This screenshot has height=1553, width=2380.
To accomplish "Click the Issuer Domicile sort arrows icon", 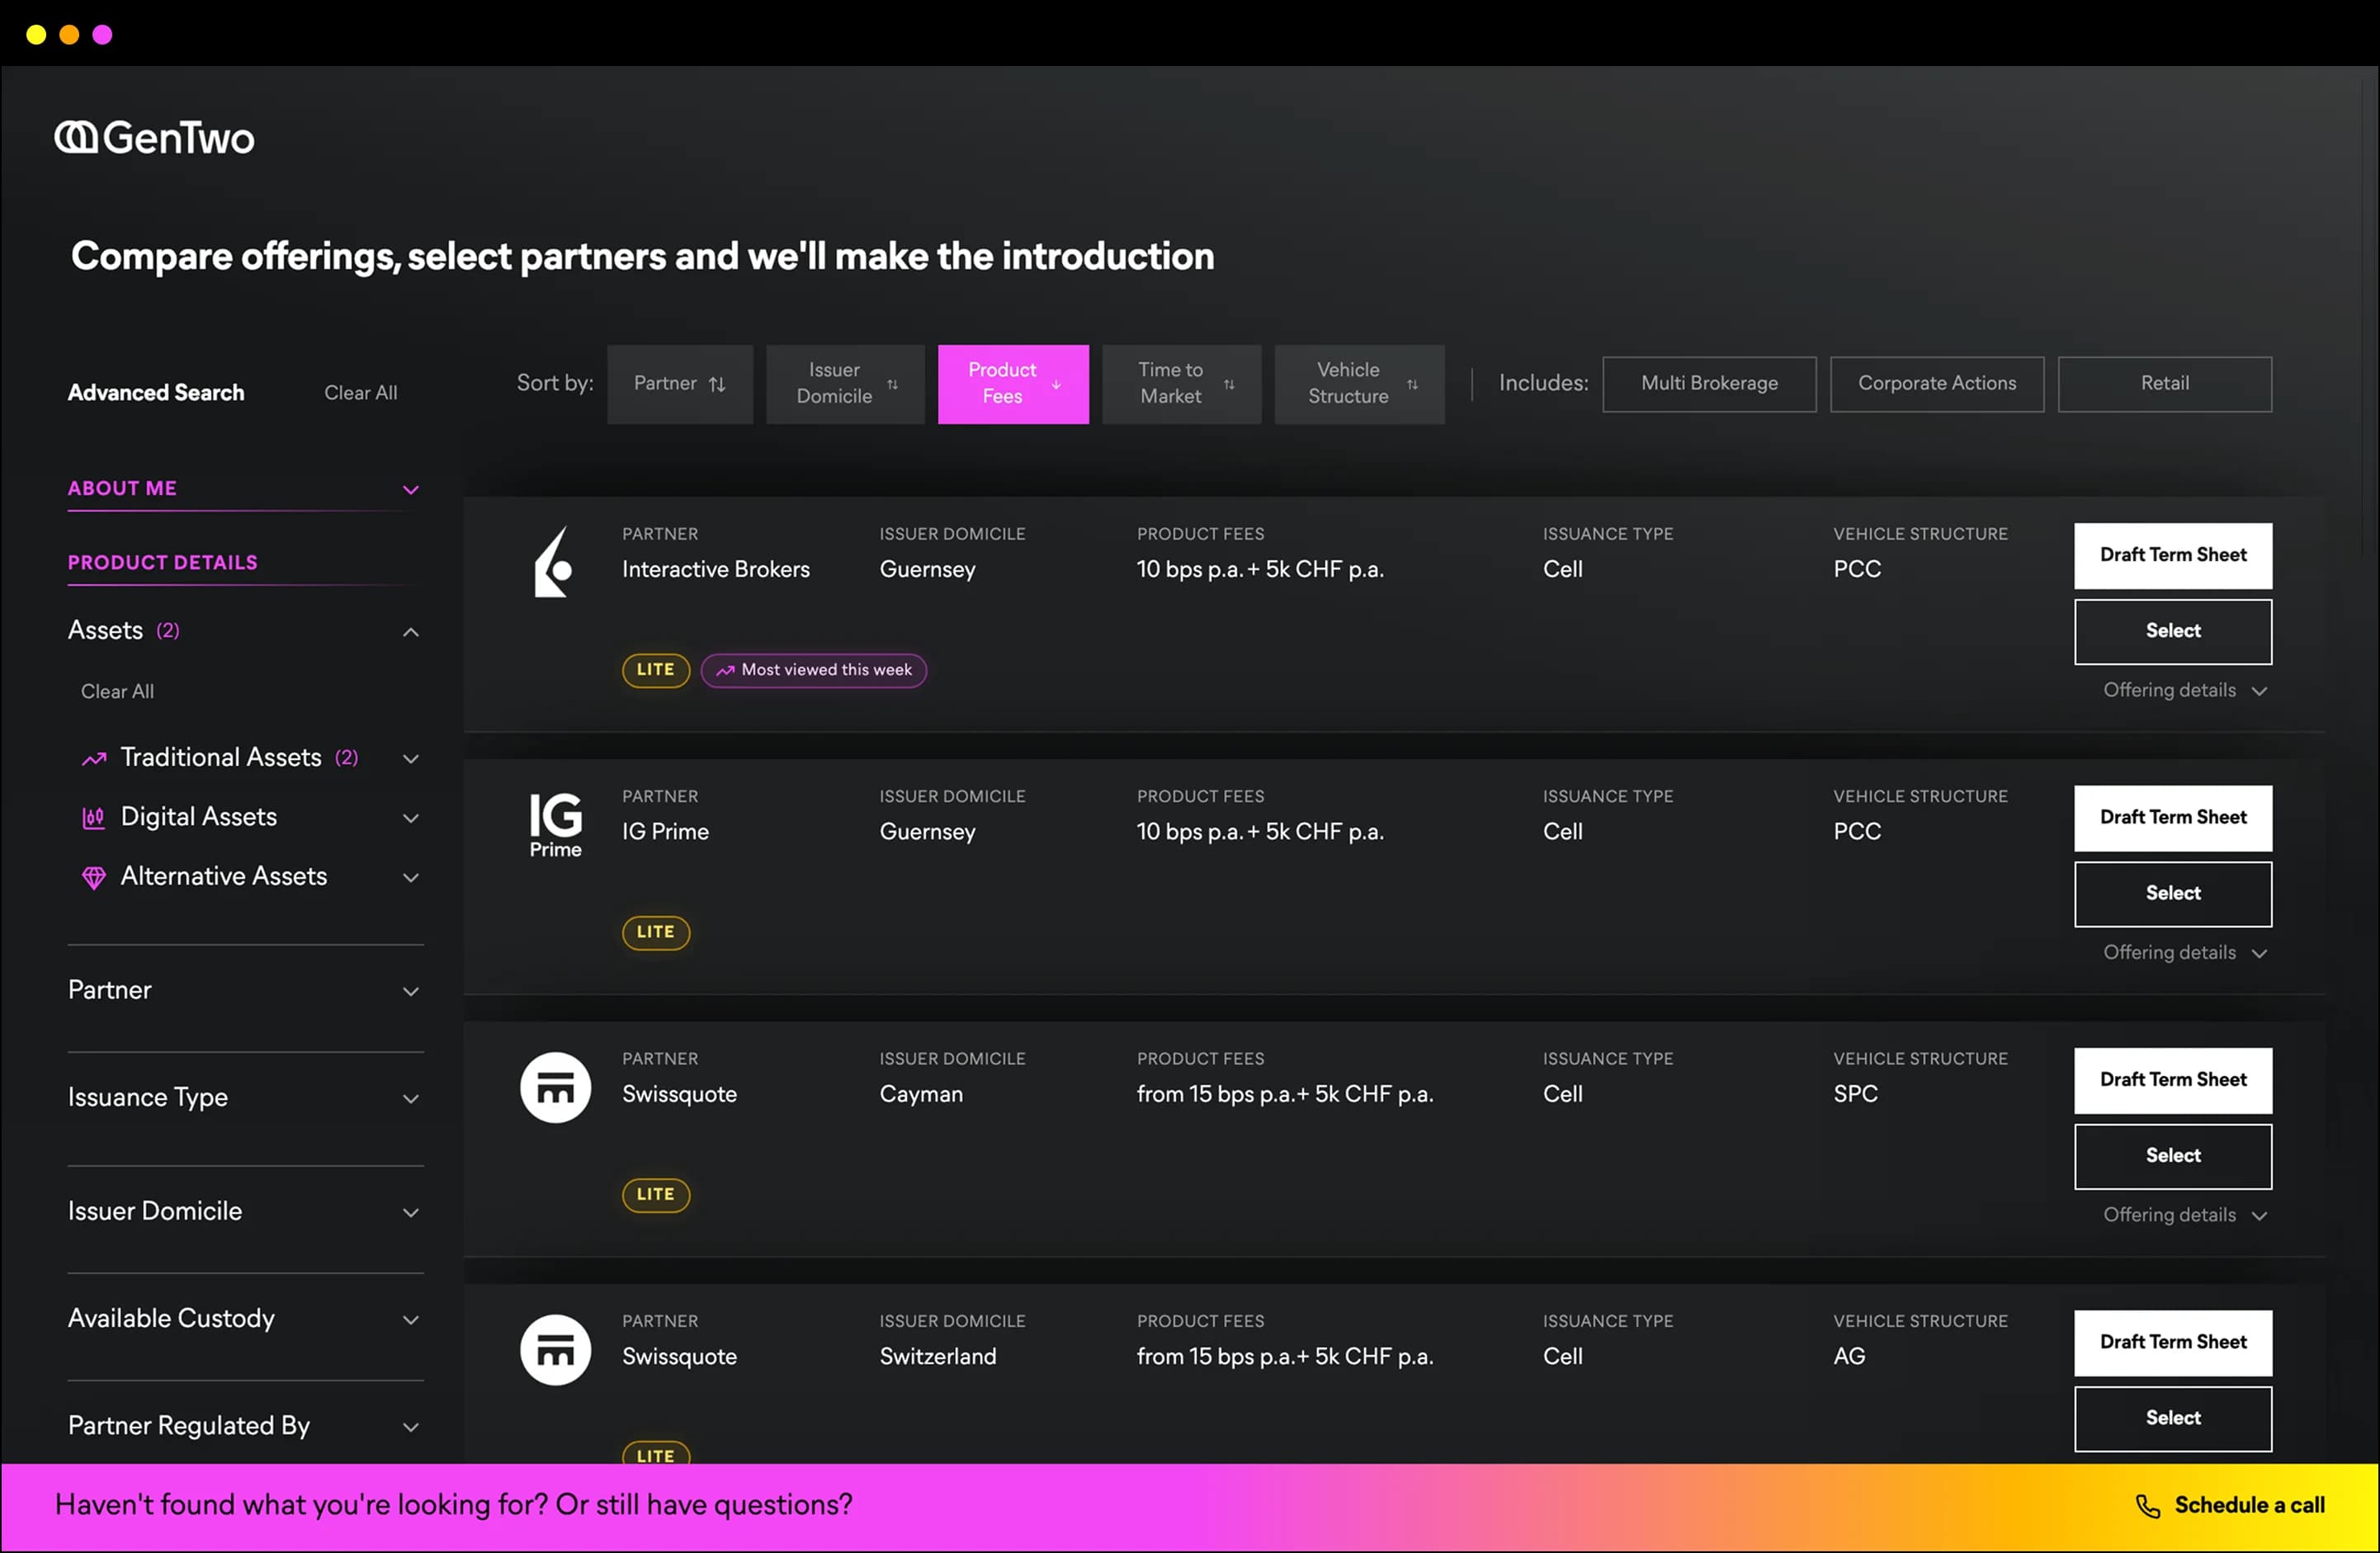I will pyautogui.click(x=892, y=384).
